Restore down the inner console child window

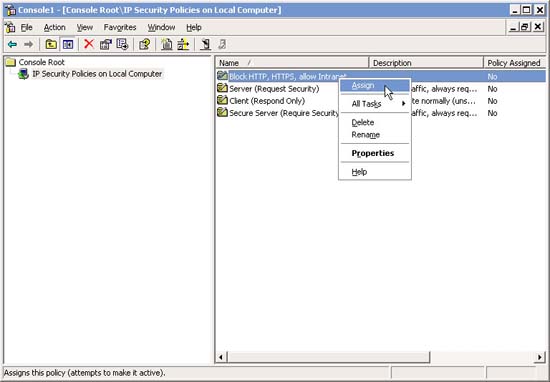525,27
